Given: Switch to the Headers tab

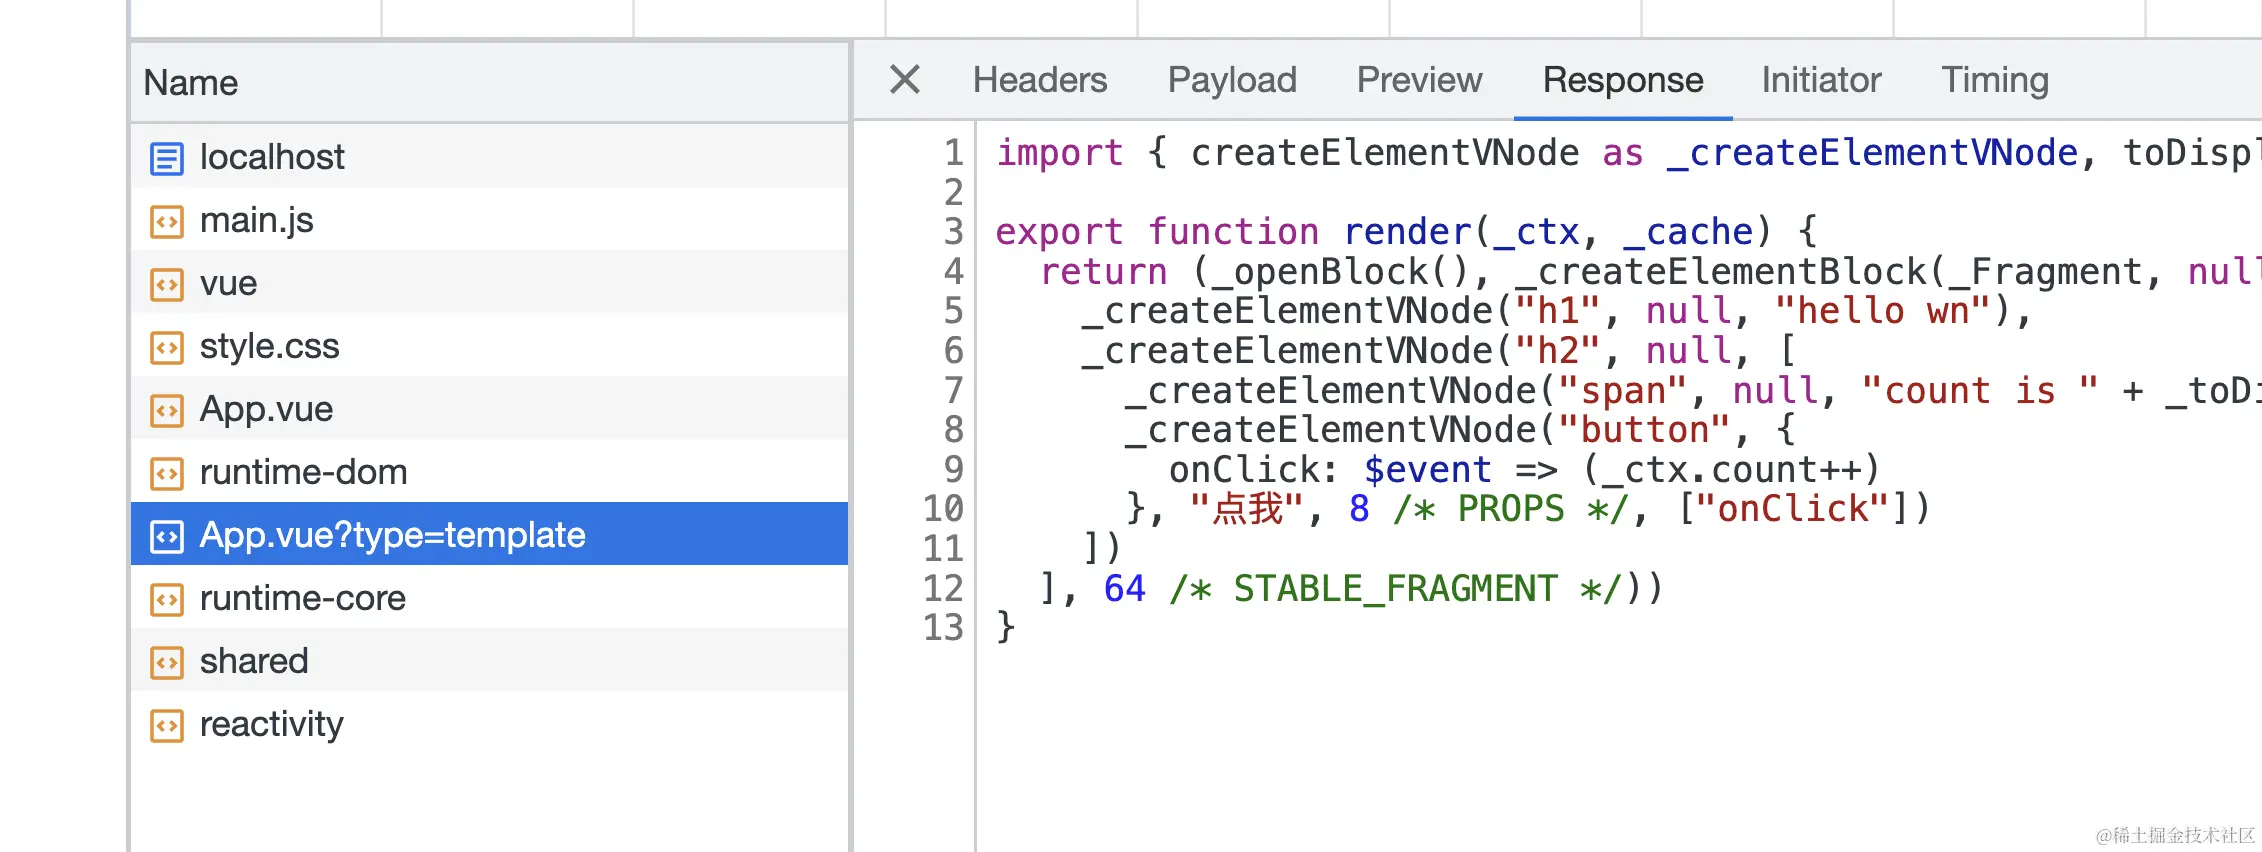Looking at the screenshot, I should coord(1040,80).
